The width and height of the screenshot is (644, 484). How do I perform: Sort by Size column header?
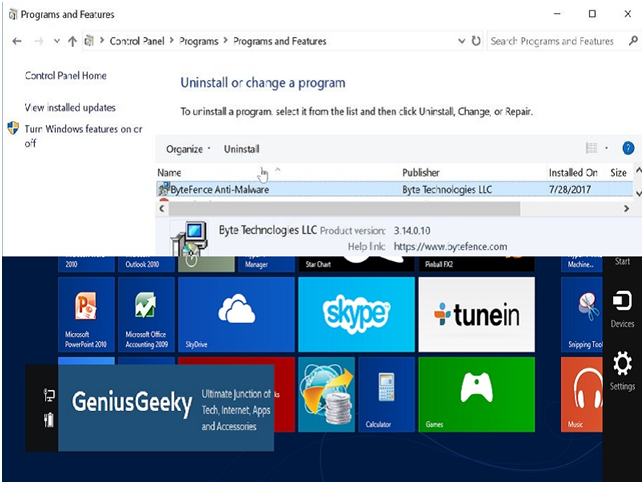click(x=618, y=173)
